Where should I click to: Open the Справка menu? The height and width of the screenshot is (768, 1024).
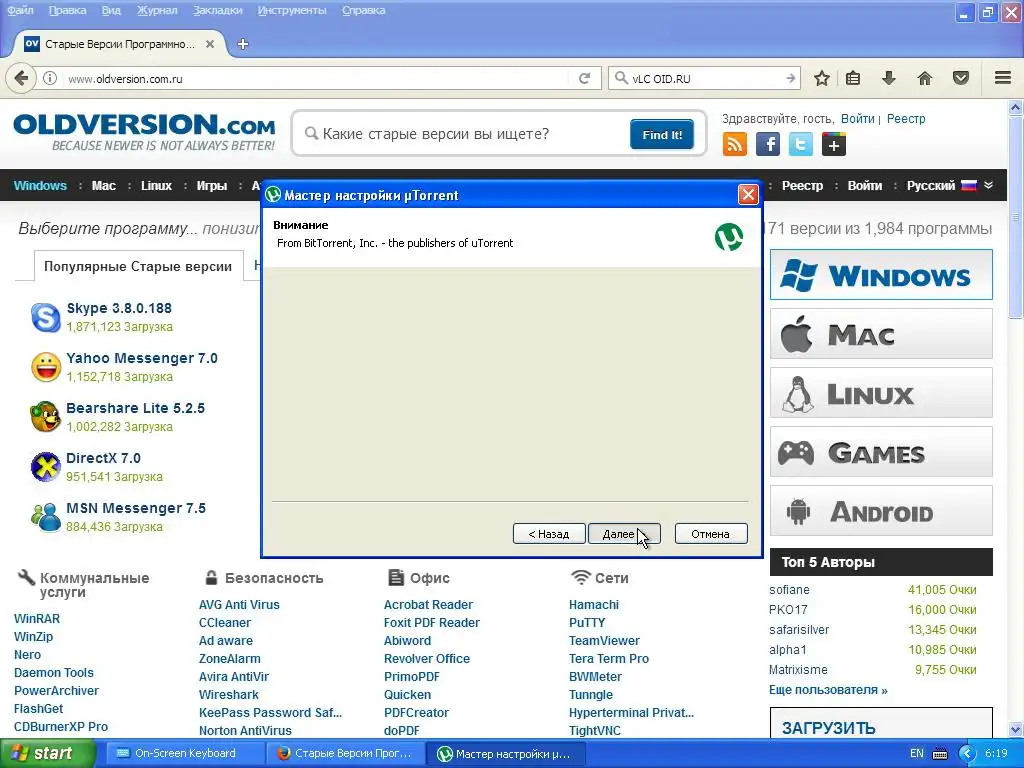coord(363,10)
